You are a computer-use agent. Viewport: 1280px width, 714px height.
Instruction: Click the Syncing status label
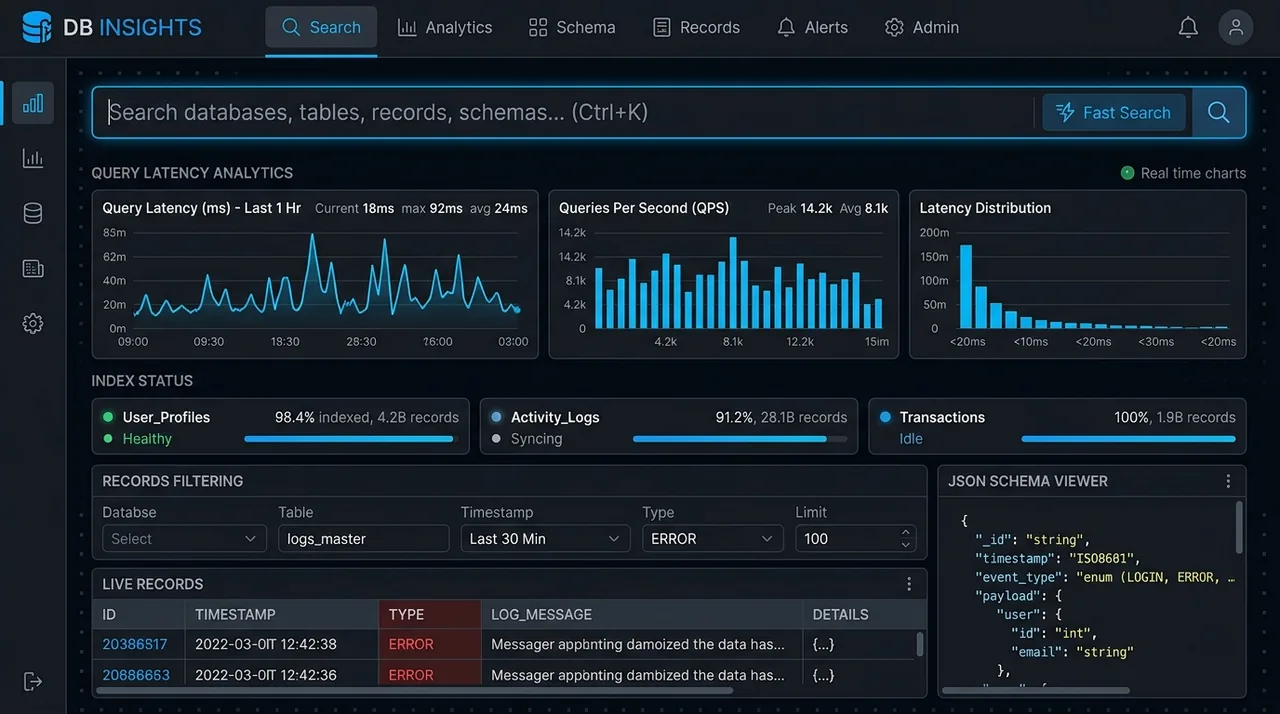(x=537, y=439)
